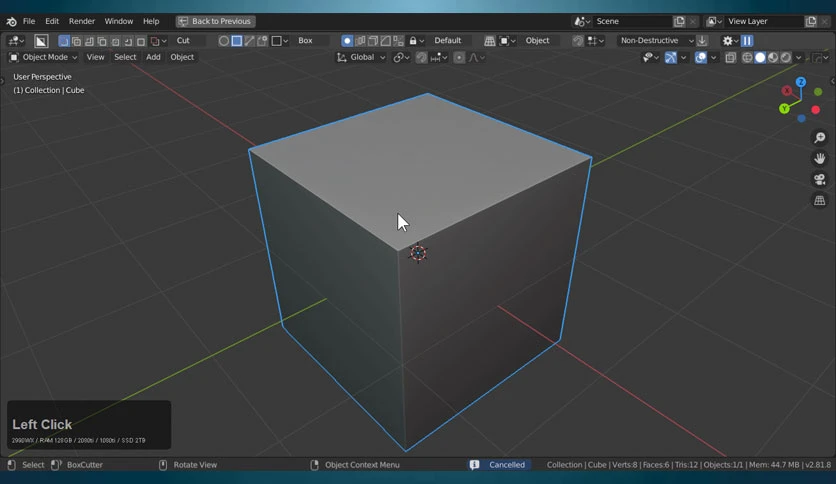Select the Solidify operation icon
The image size is (836, 484).
373,41
